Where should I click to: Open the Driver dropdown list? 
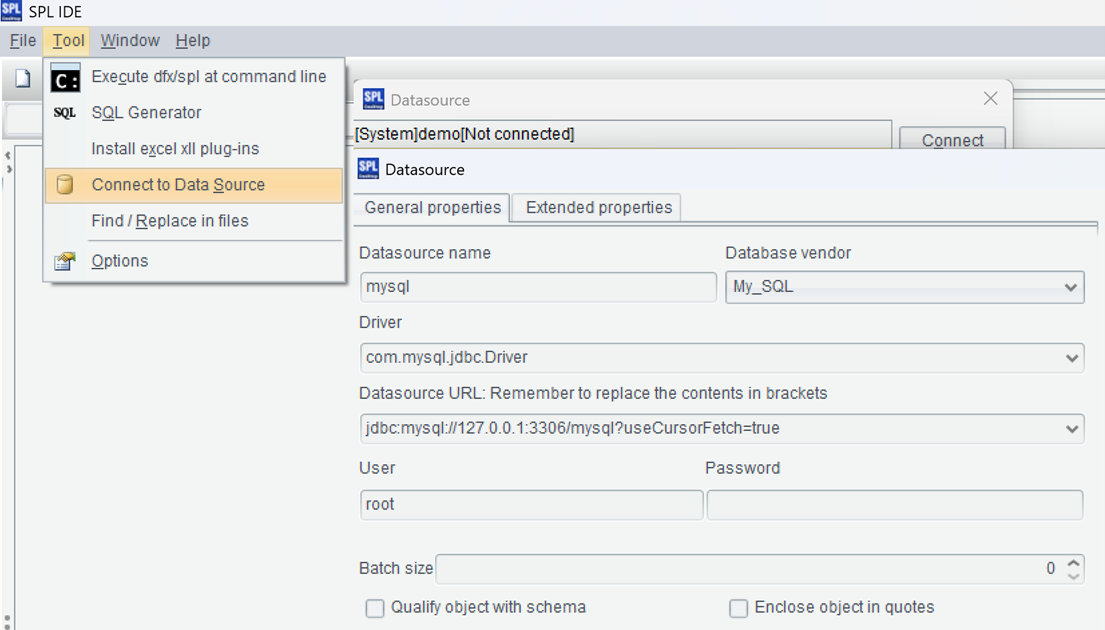coord(1072,358)
